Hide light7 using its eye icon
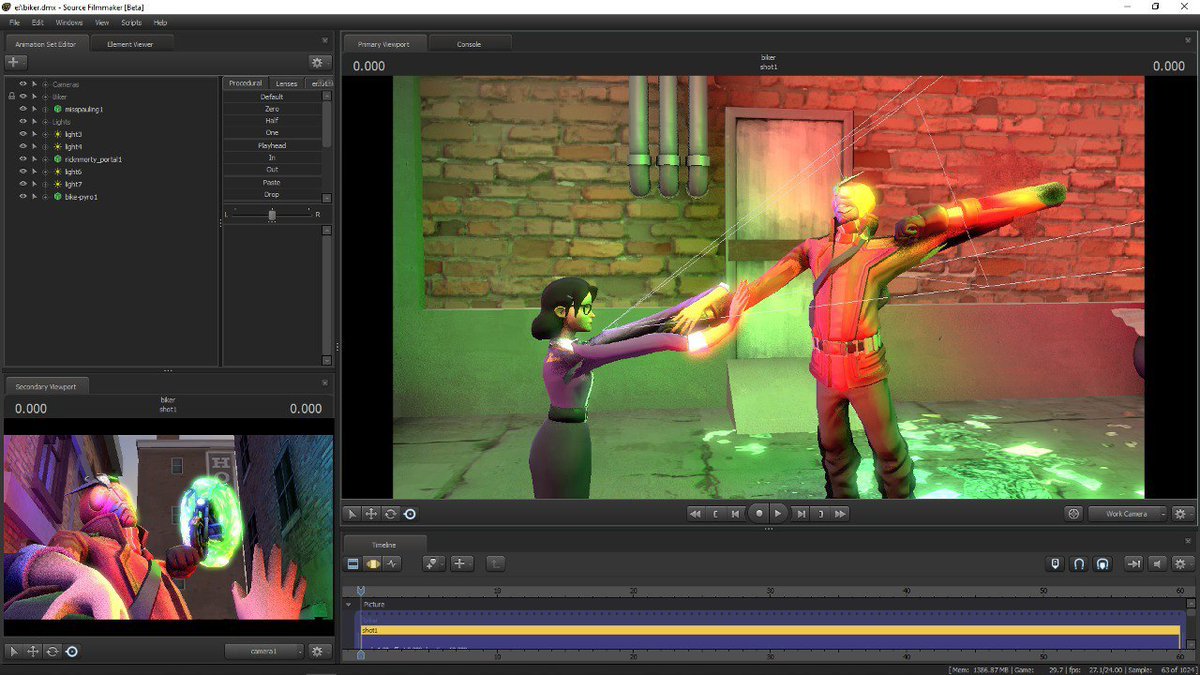The image size is (1200, 675). click(23, 184)
